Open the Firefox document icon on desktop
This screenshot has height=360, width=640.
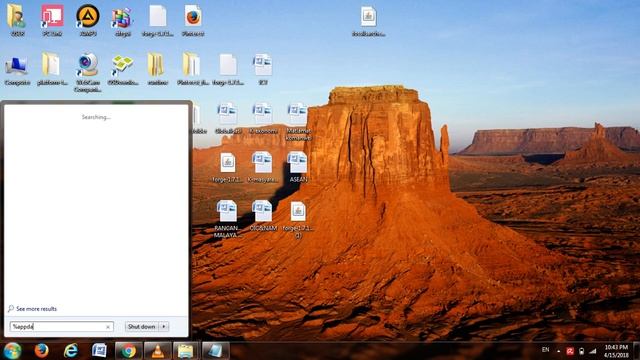pos(193,20)
